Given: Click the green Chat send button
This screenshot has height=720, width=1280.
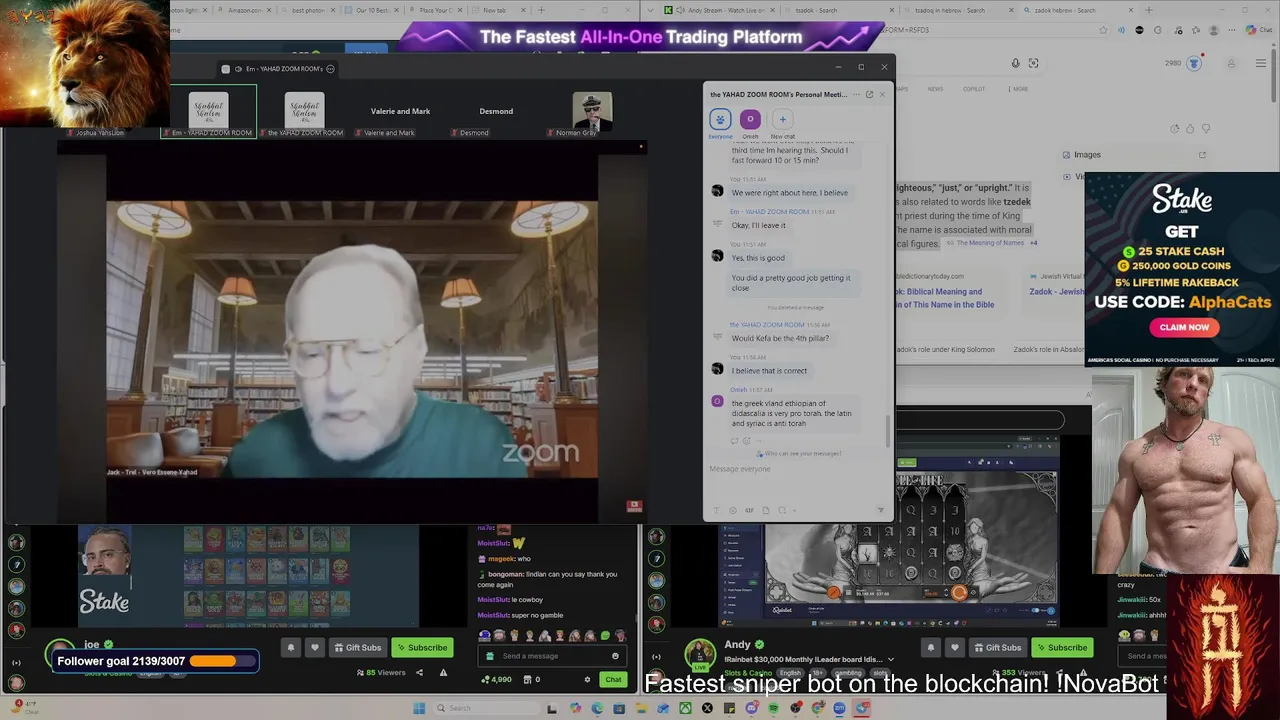Looking at the screenshot, I should pos(613,679).
